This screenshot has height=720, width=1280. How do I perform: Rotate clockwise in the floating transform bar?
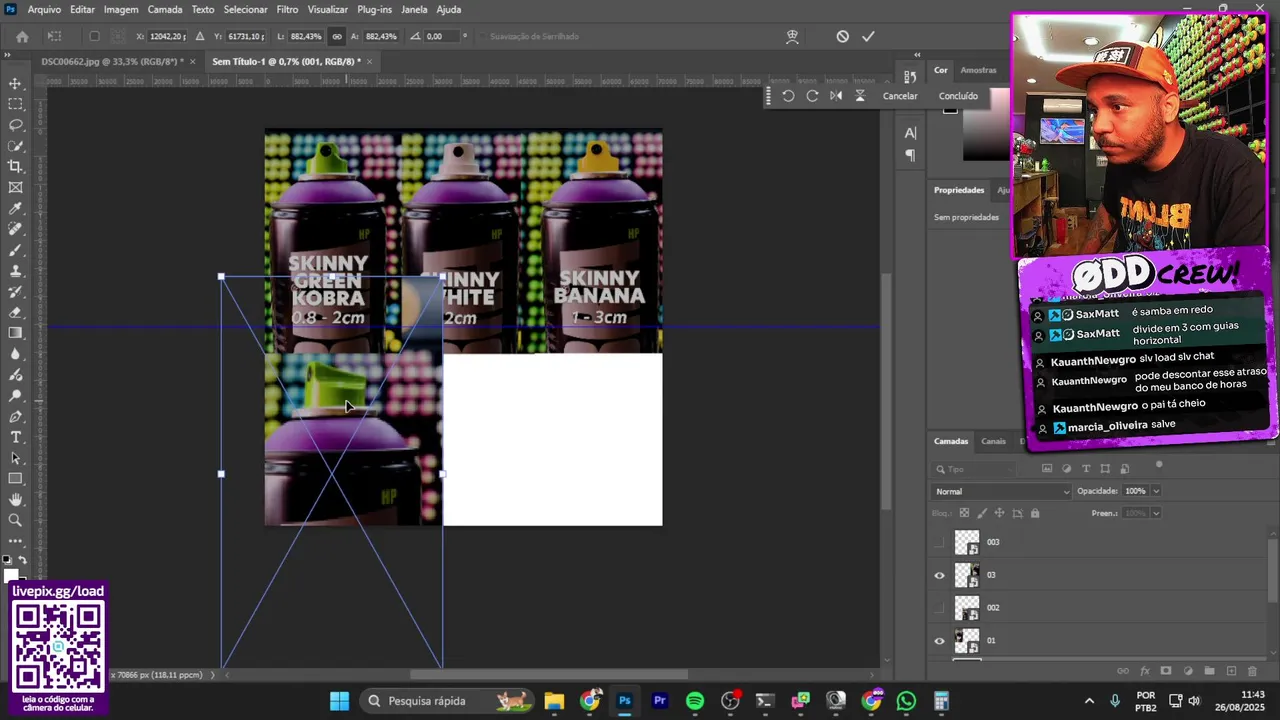coord(812,96)
